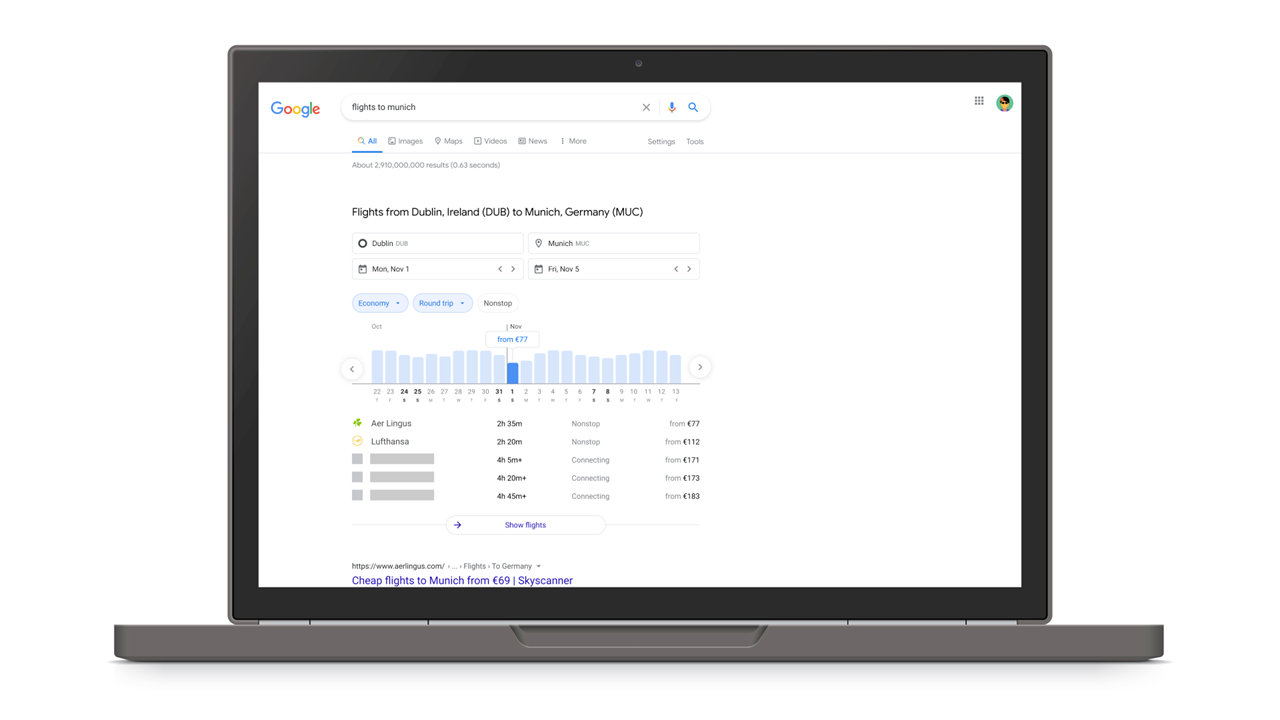Click the Show flights button
Image resolution: width=1280 pixels, height=720 pixels.
[525, 525]
